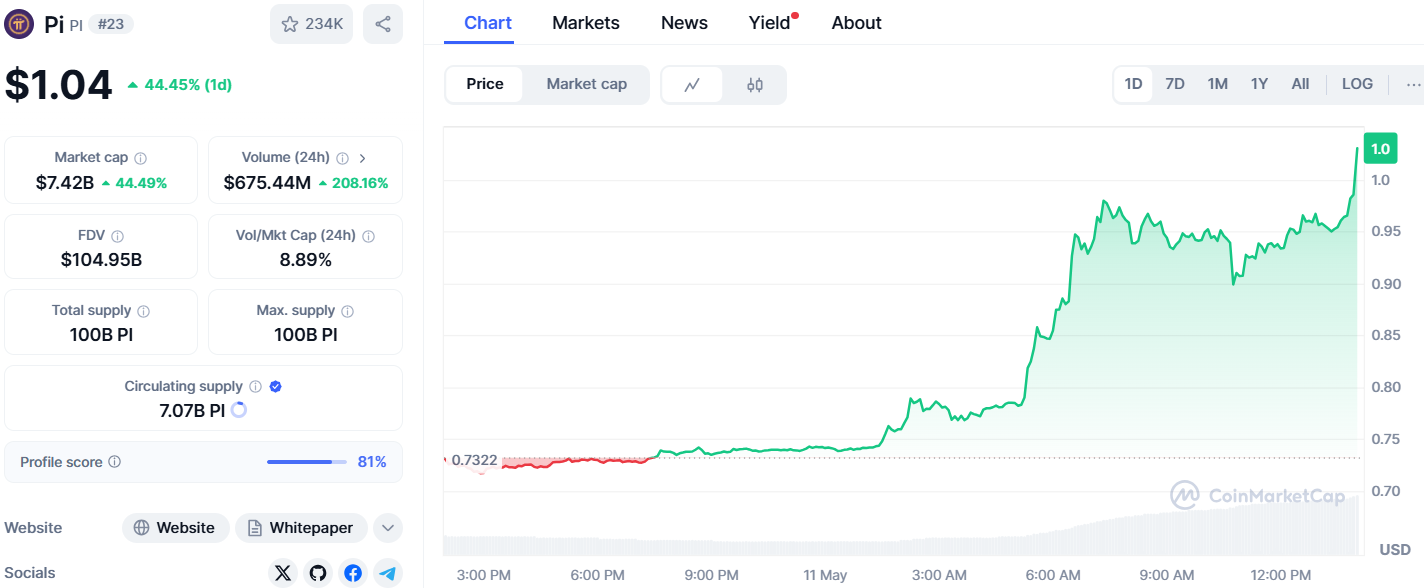Image resolution: width=1424 pixels, height=588 pixels.
Task: Open chart more options ellipsis menu
Action: [x=1412, y=85]
